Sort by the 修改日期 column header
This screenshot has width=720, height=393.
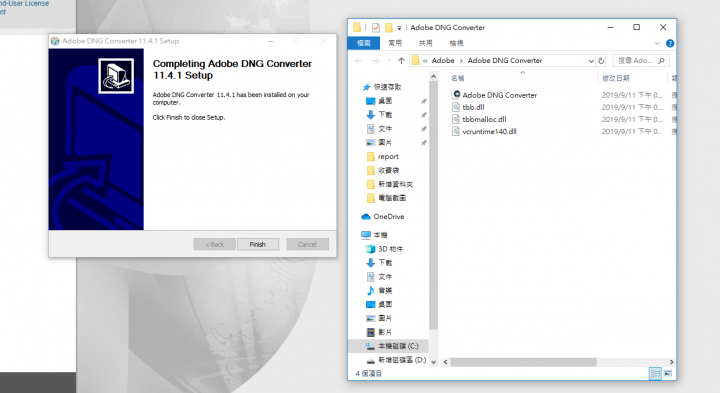615,79
